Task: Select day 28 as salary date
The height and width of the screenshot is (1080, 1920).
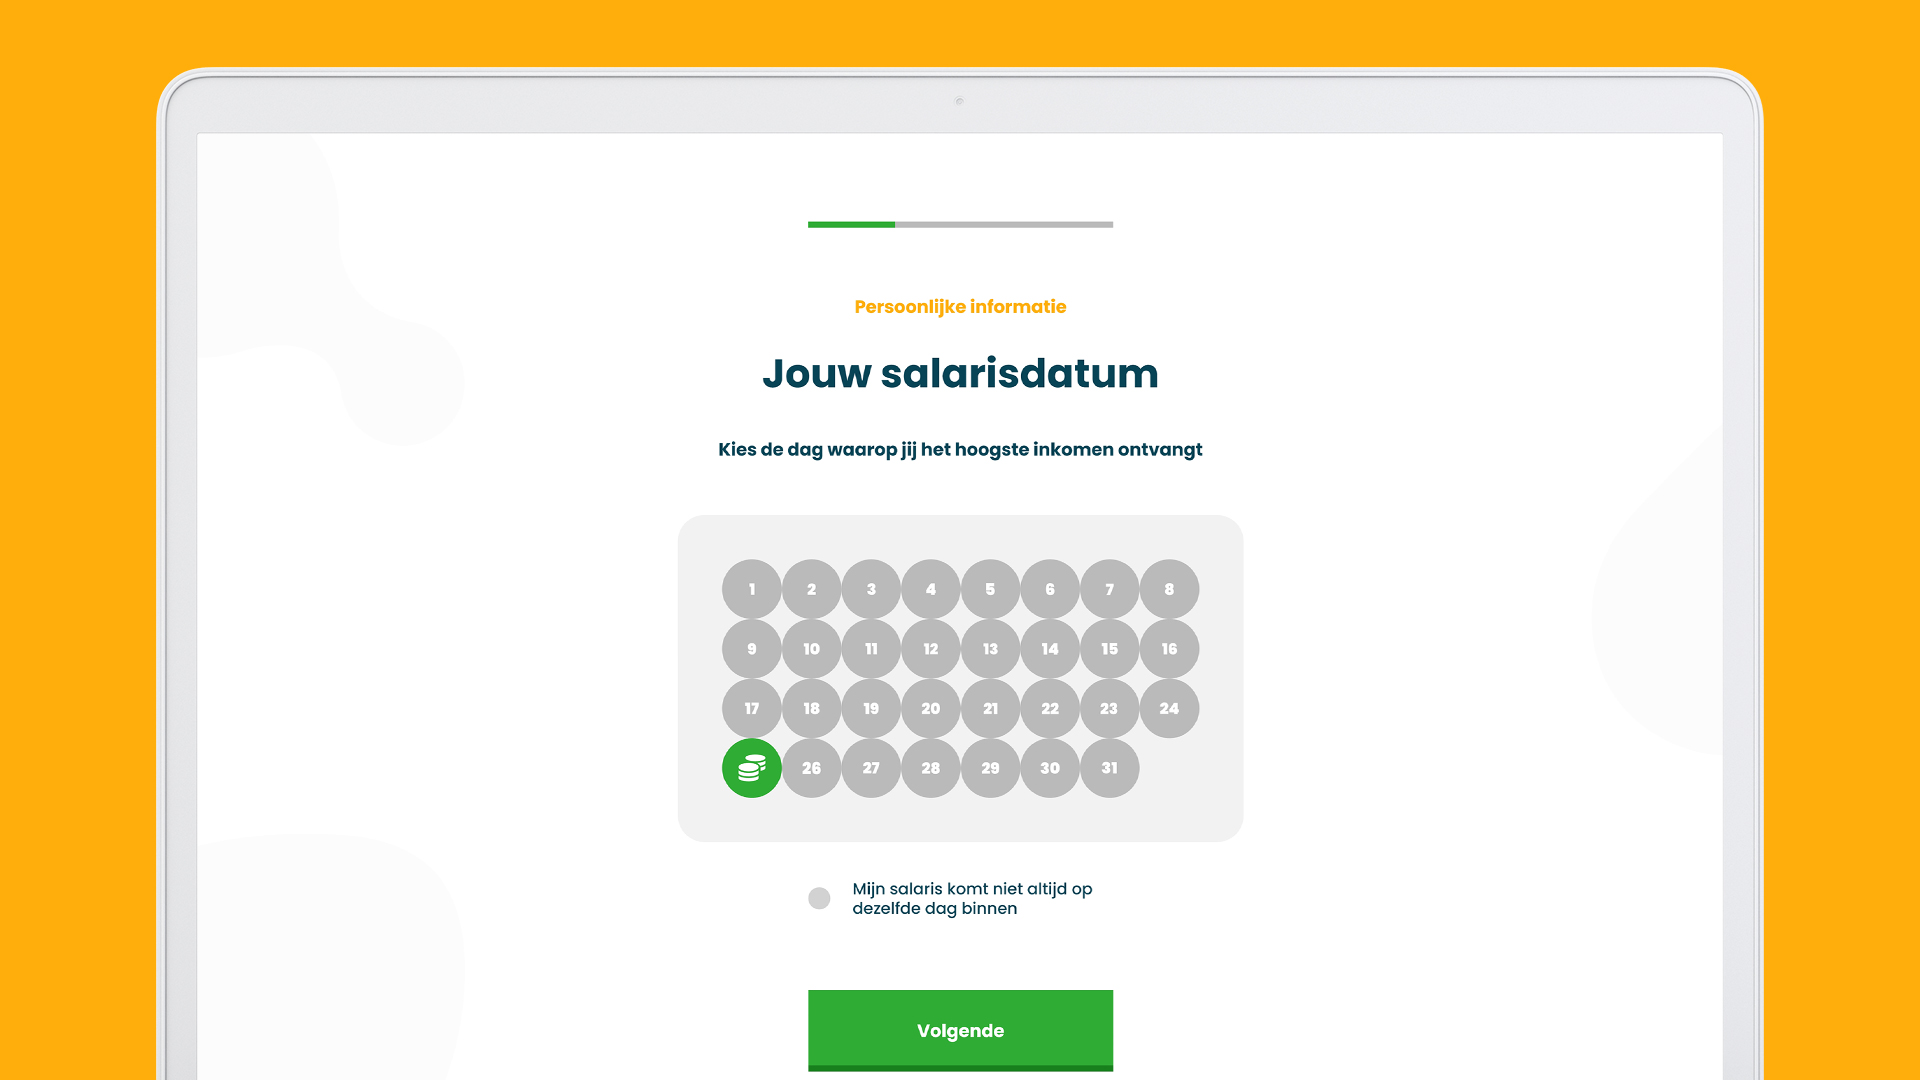Action: coord(930,768)
